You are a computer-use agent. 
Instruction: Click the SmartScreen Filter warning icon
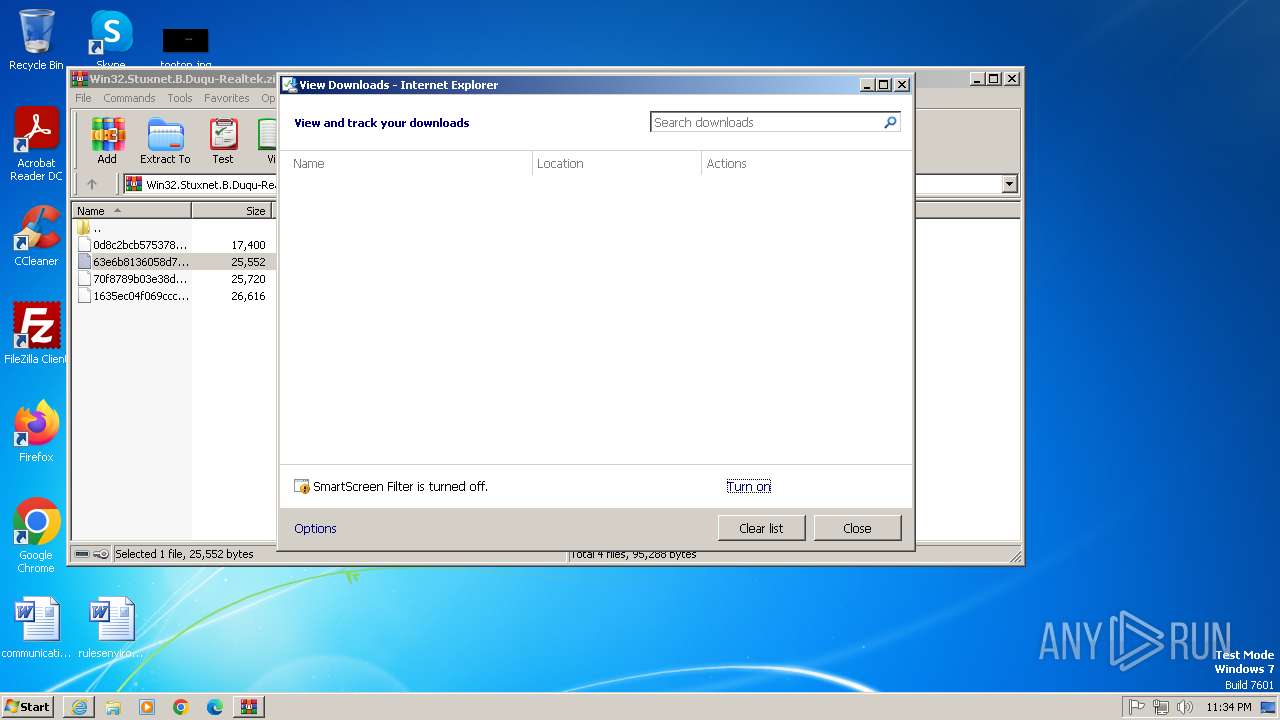pyautogui.click(x=302, y=487)
